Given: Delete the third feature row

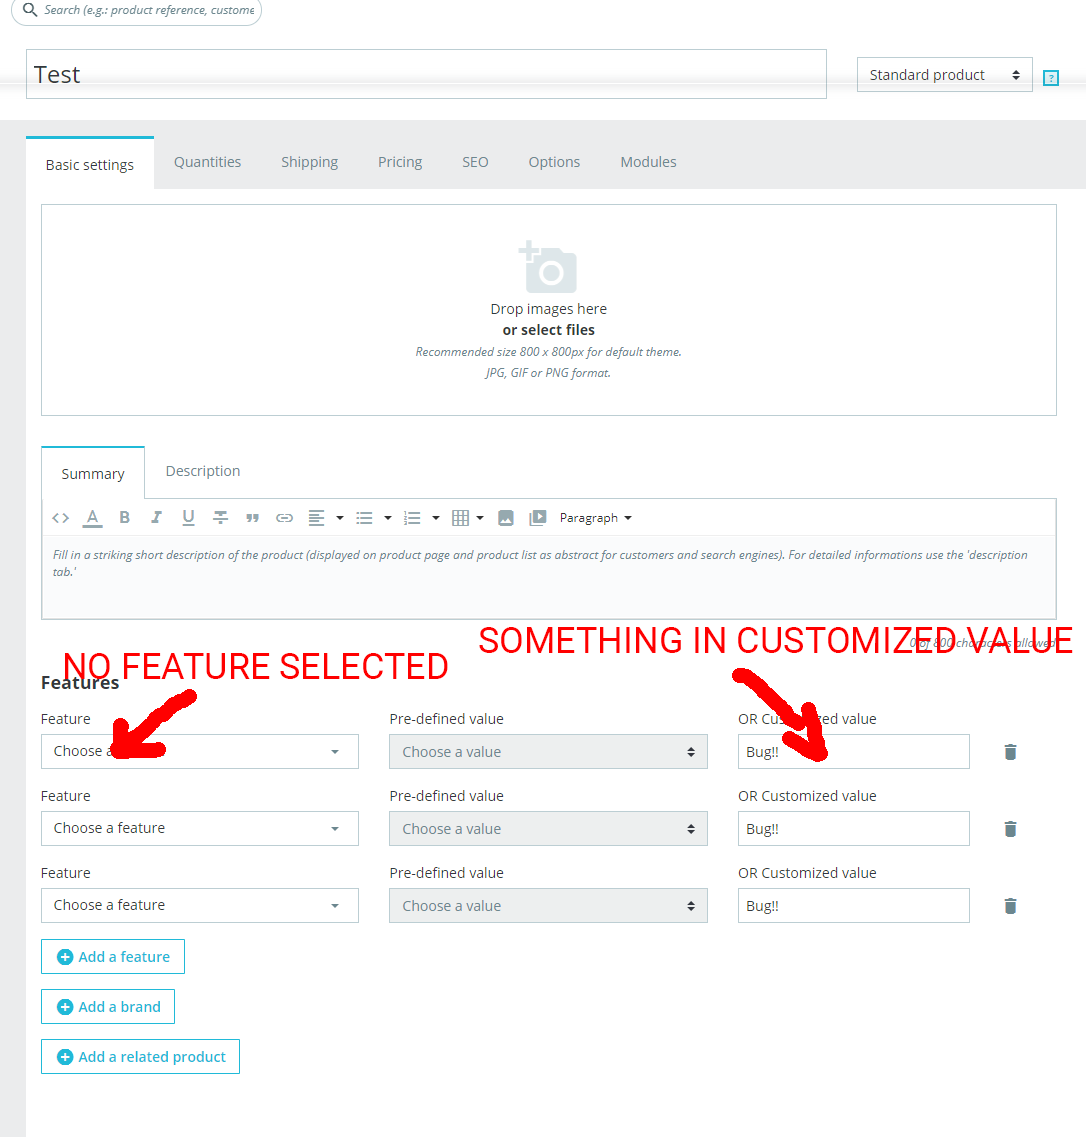Looking at the screenshot, I should 1011,906.
